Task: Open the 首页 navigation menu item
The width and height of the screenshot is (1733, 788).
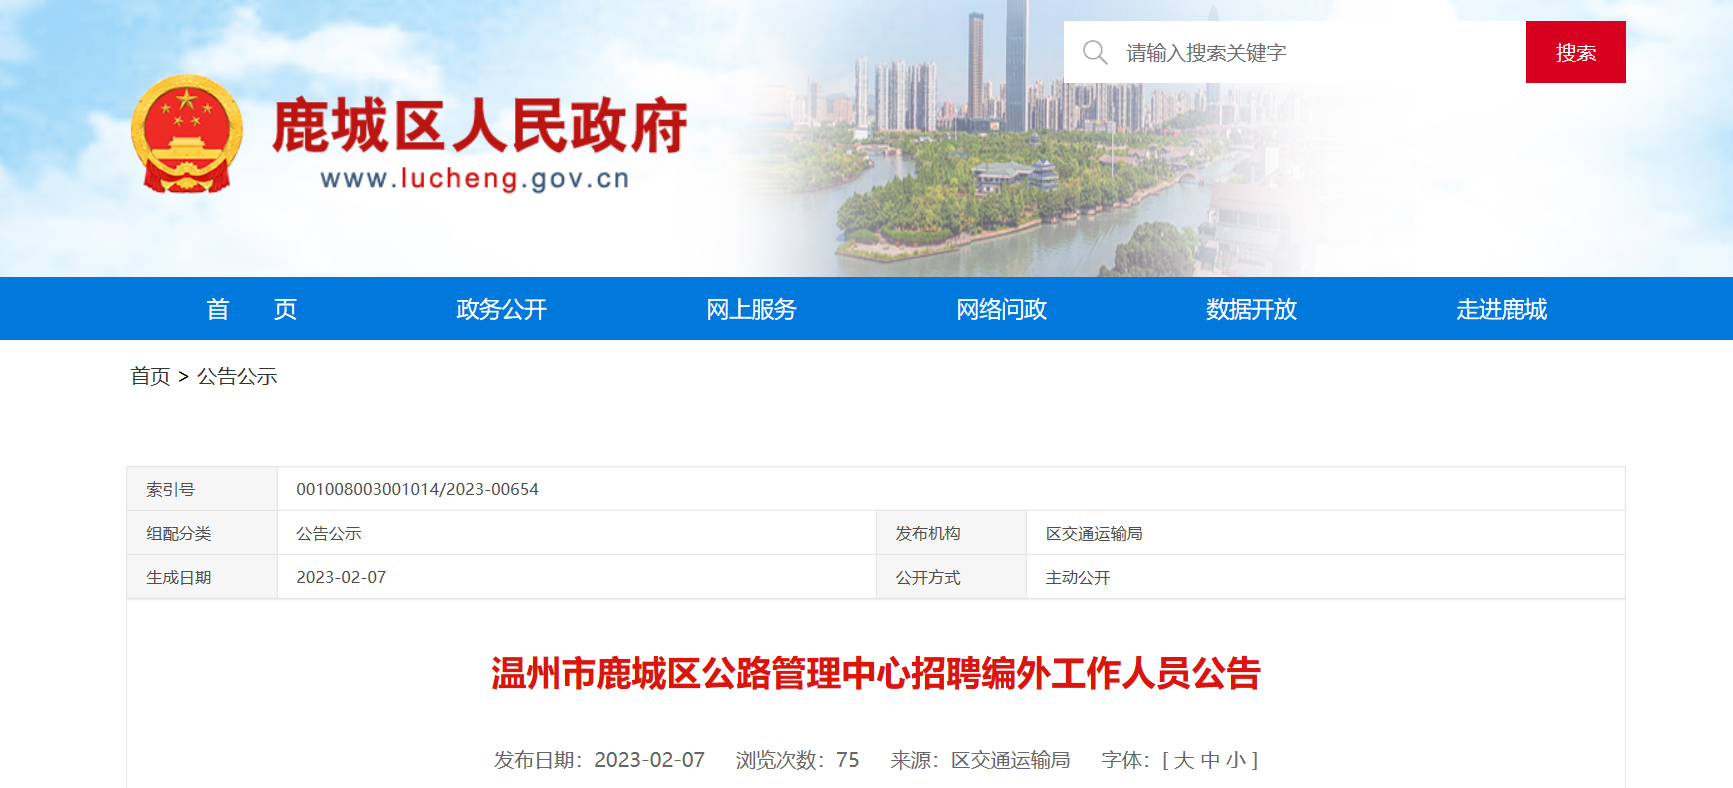Action: pos(251,309)
